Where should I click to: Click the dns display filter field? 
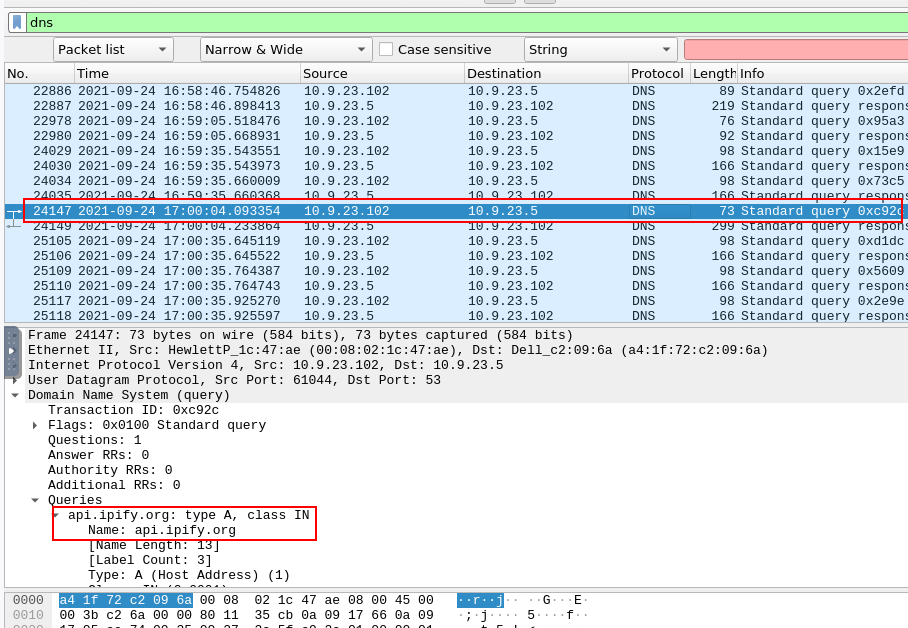(467, 23)
